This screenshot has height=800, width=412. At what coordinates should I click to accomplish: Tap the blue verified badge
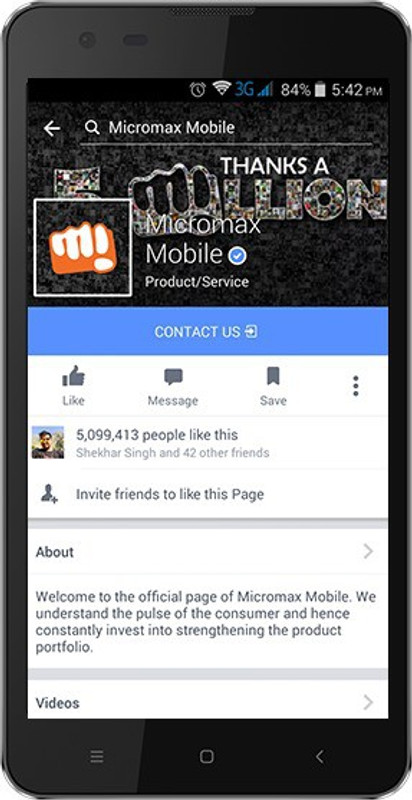pyautogui.click(x=237, y=256)
